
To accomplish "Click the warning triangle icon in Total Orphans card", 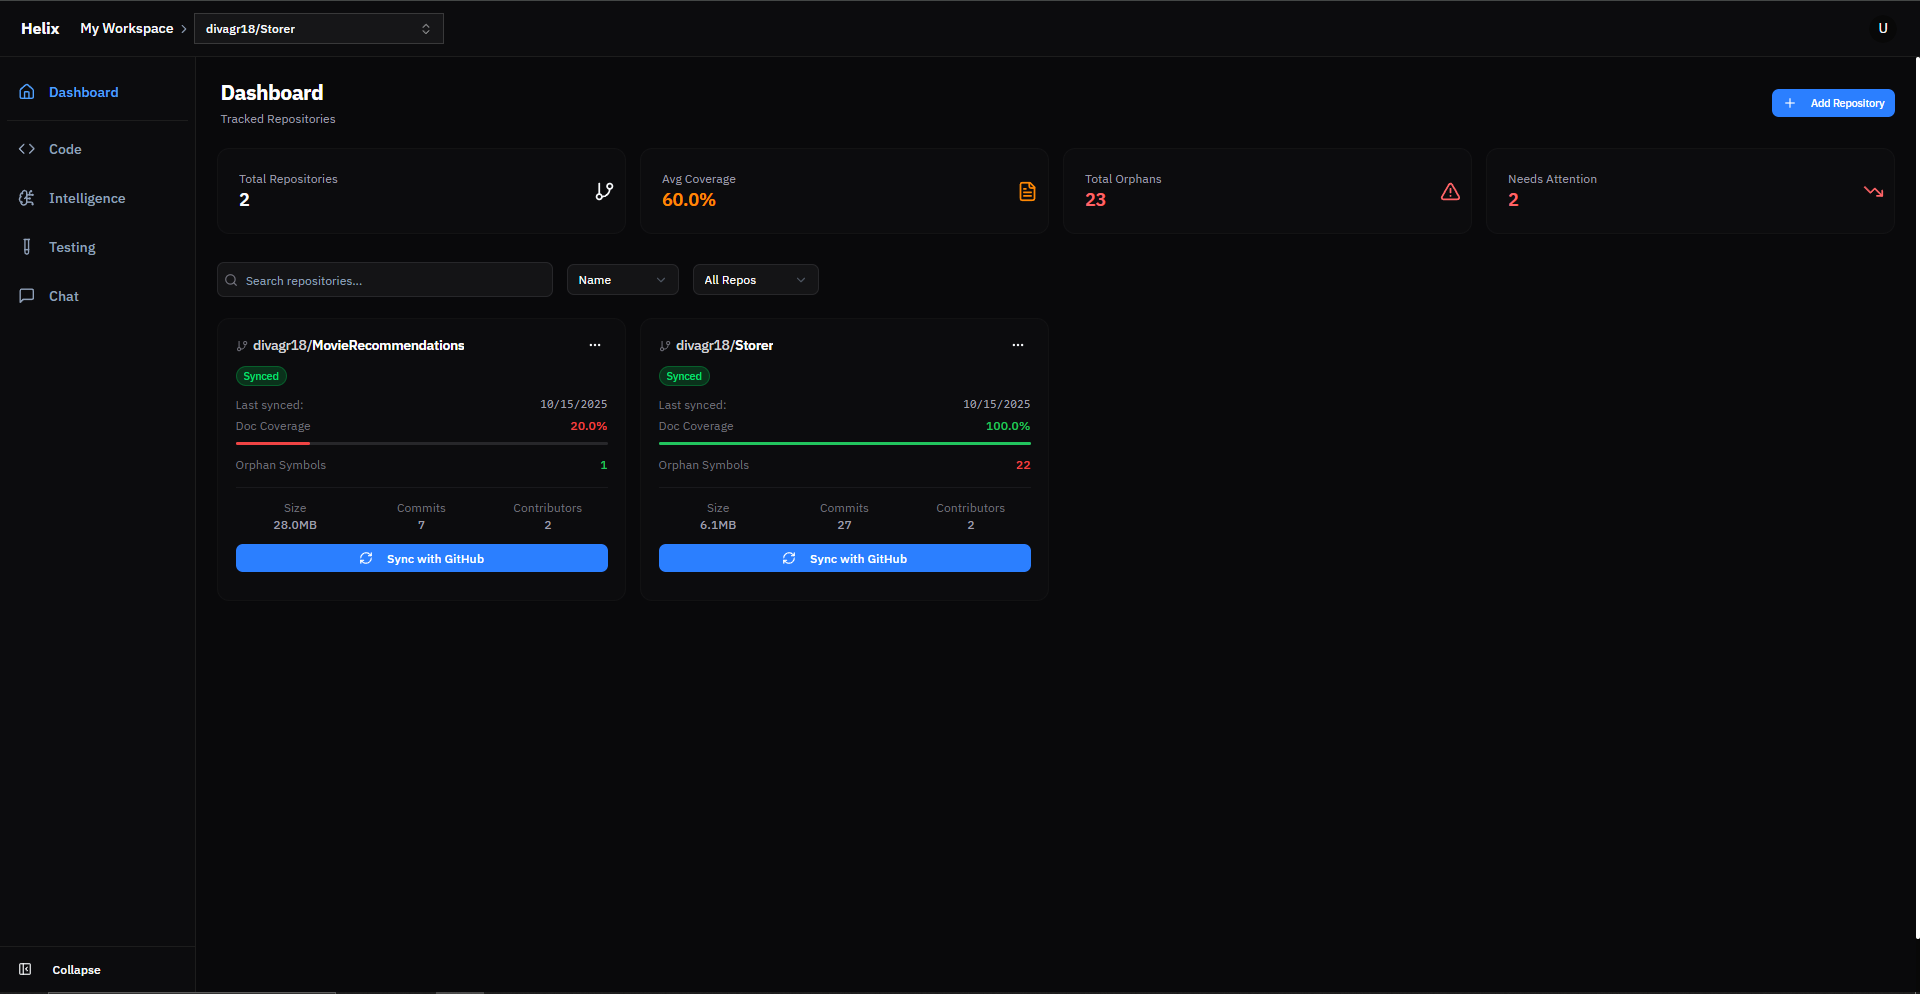I will [x=1450, y=191].
